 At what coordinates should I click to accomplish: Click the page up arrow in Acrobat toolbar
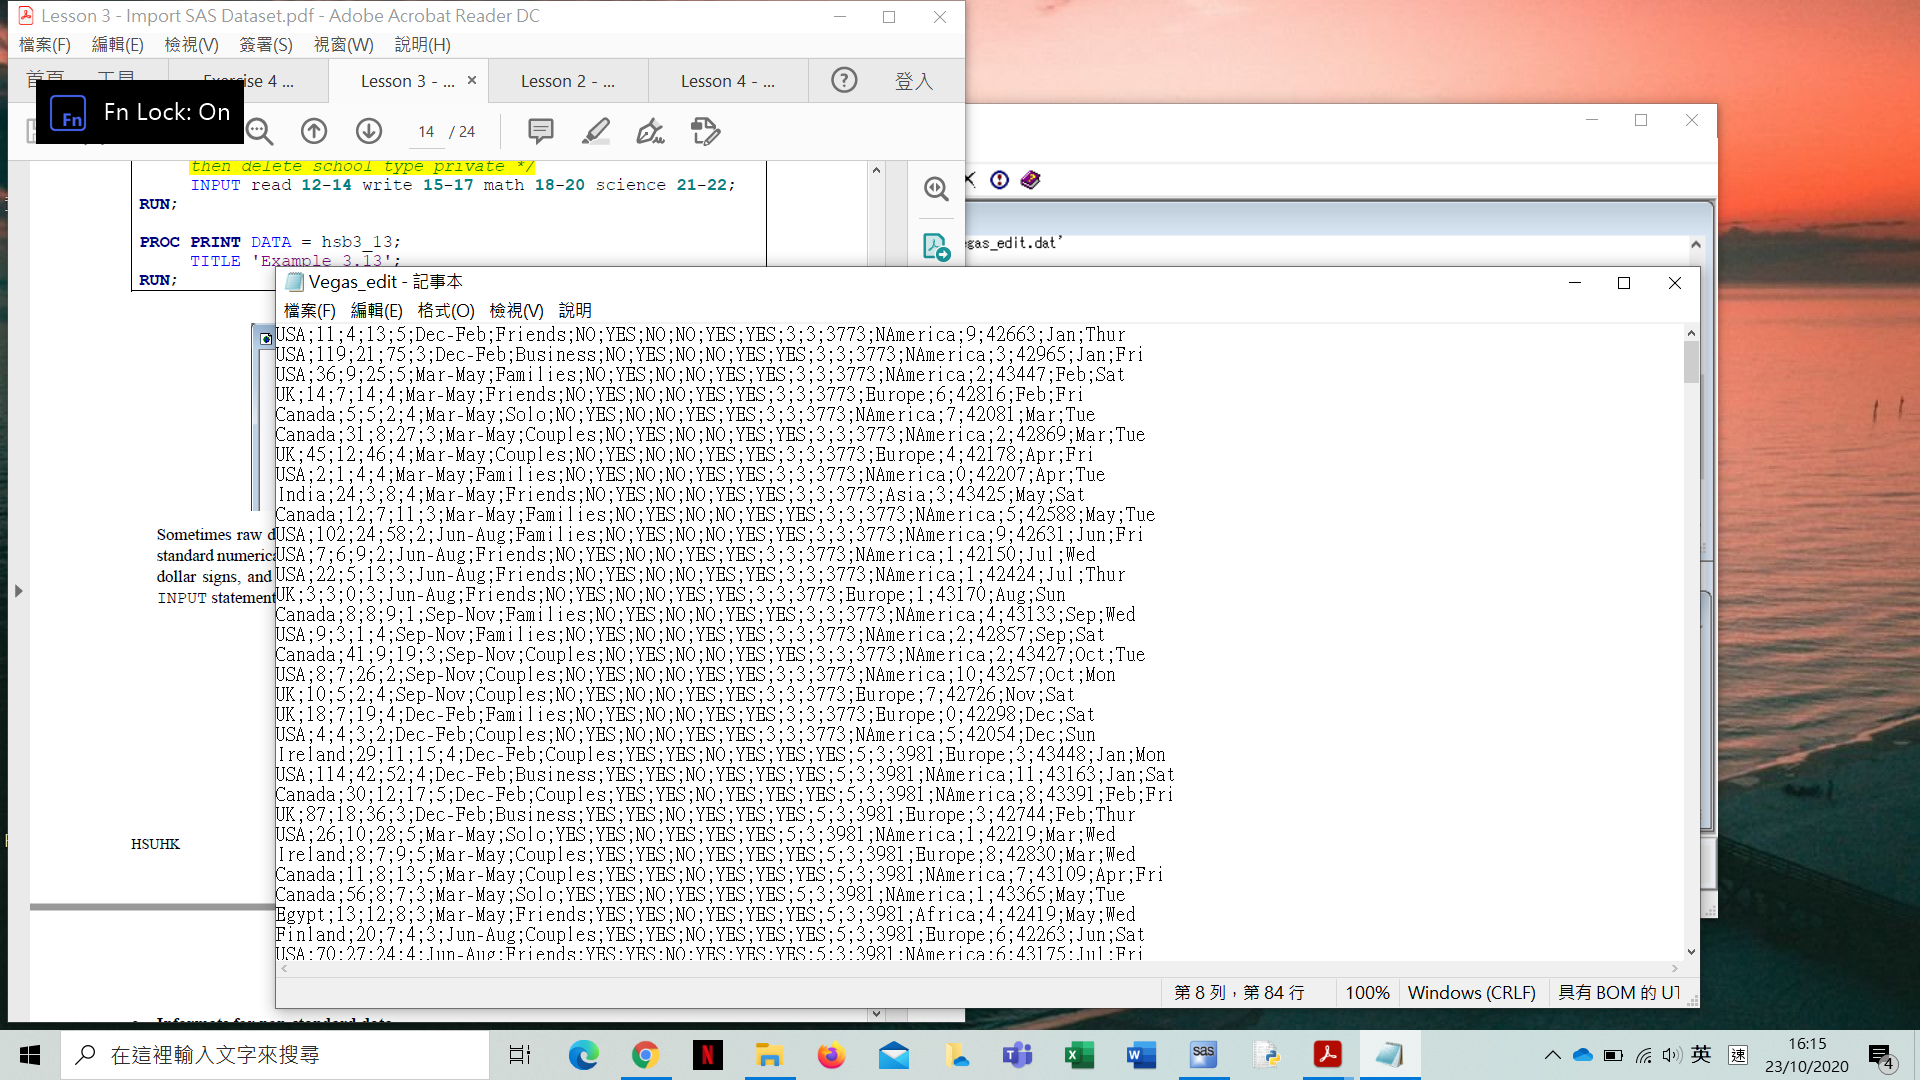tap(314, 131)
